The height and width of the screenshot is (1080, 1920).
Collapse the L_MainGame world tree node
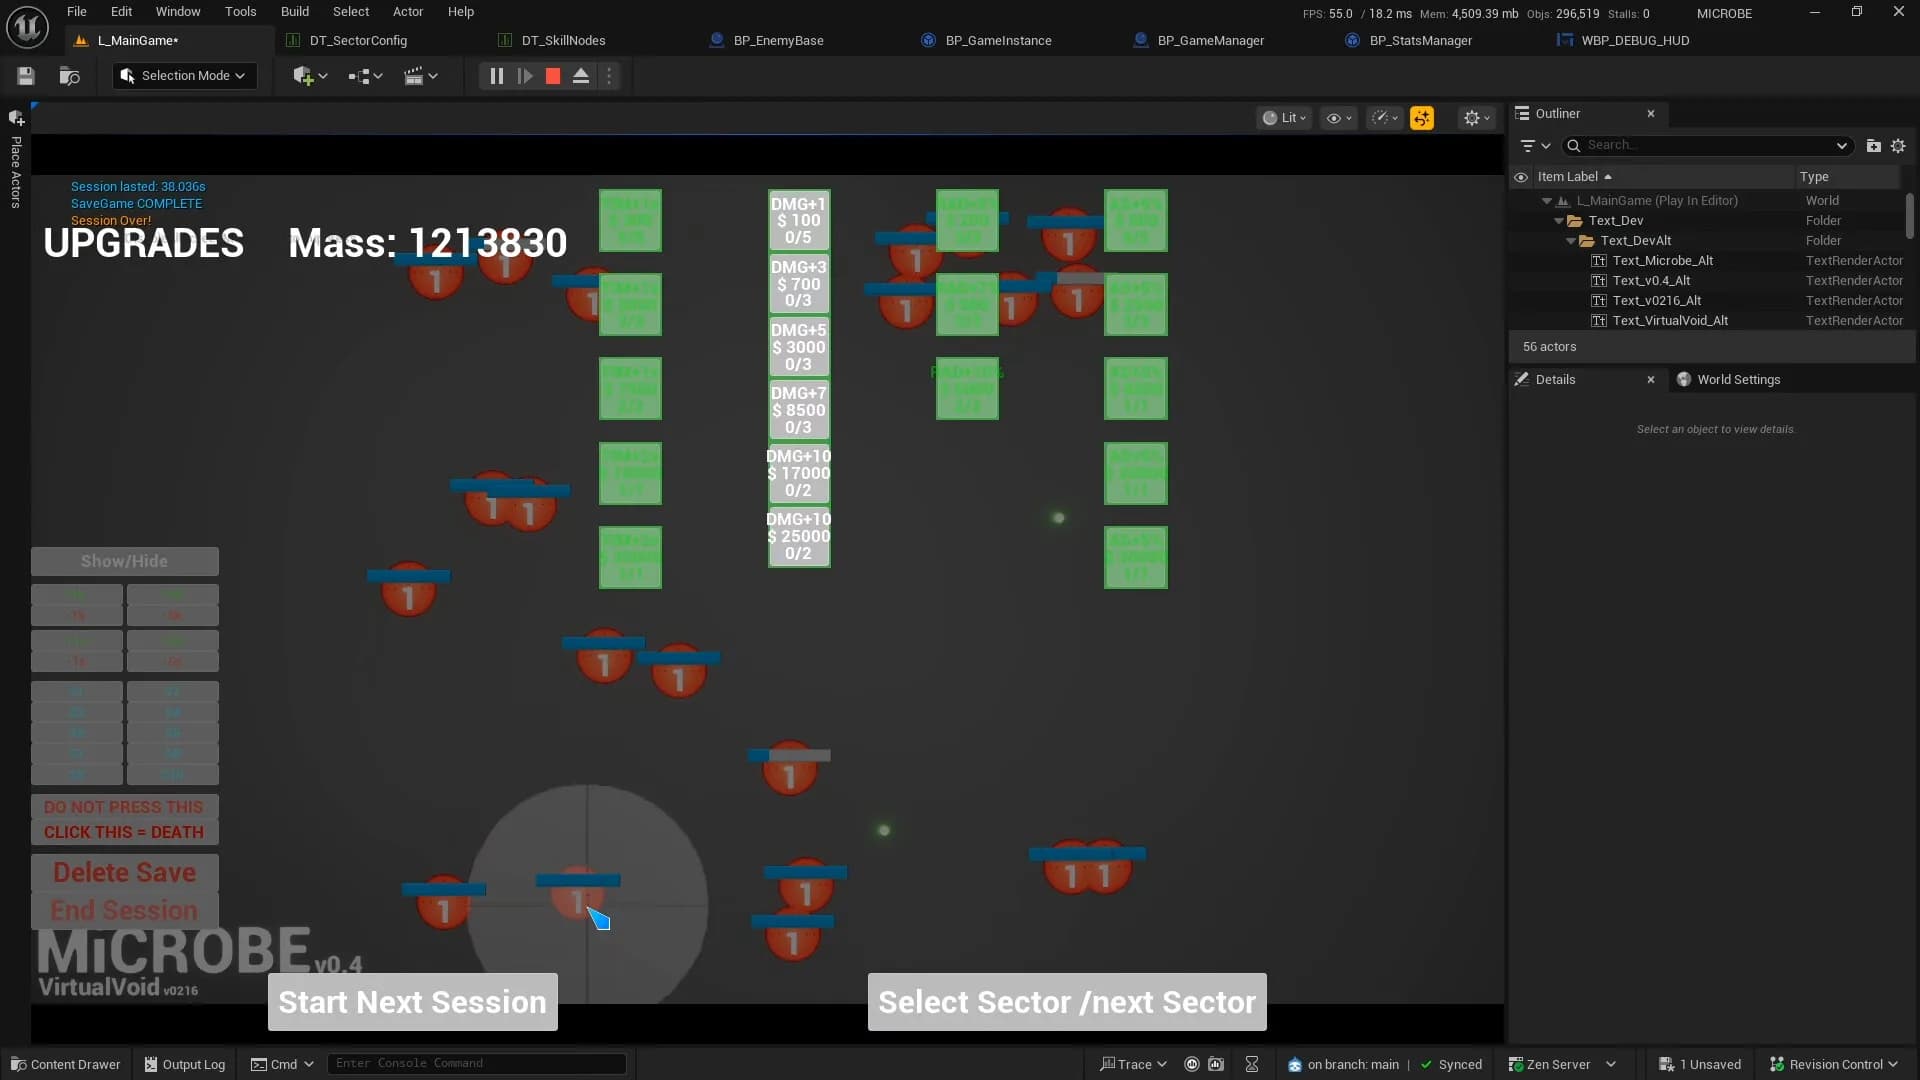tap(1547, 201)
